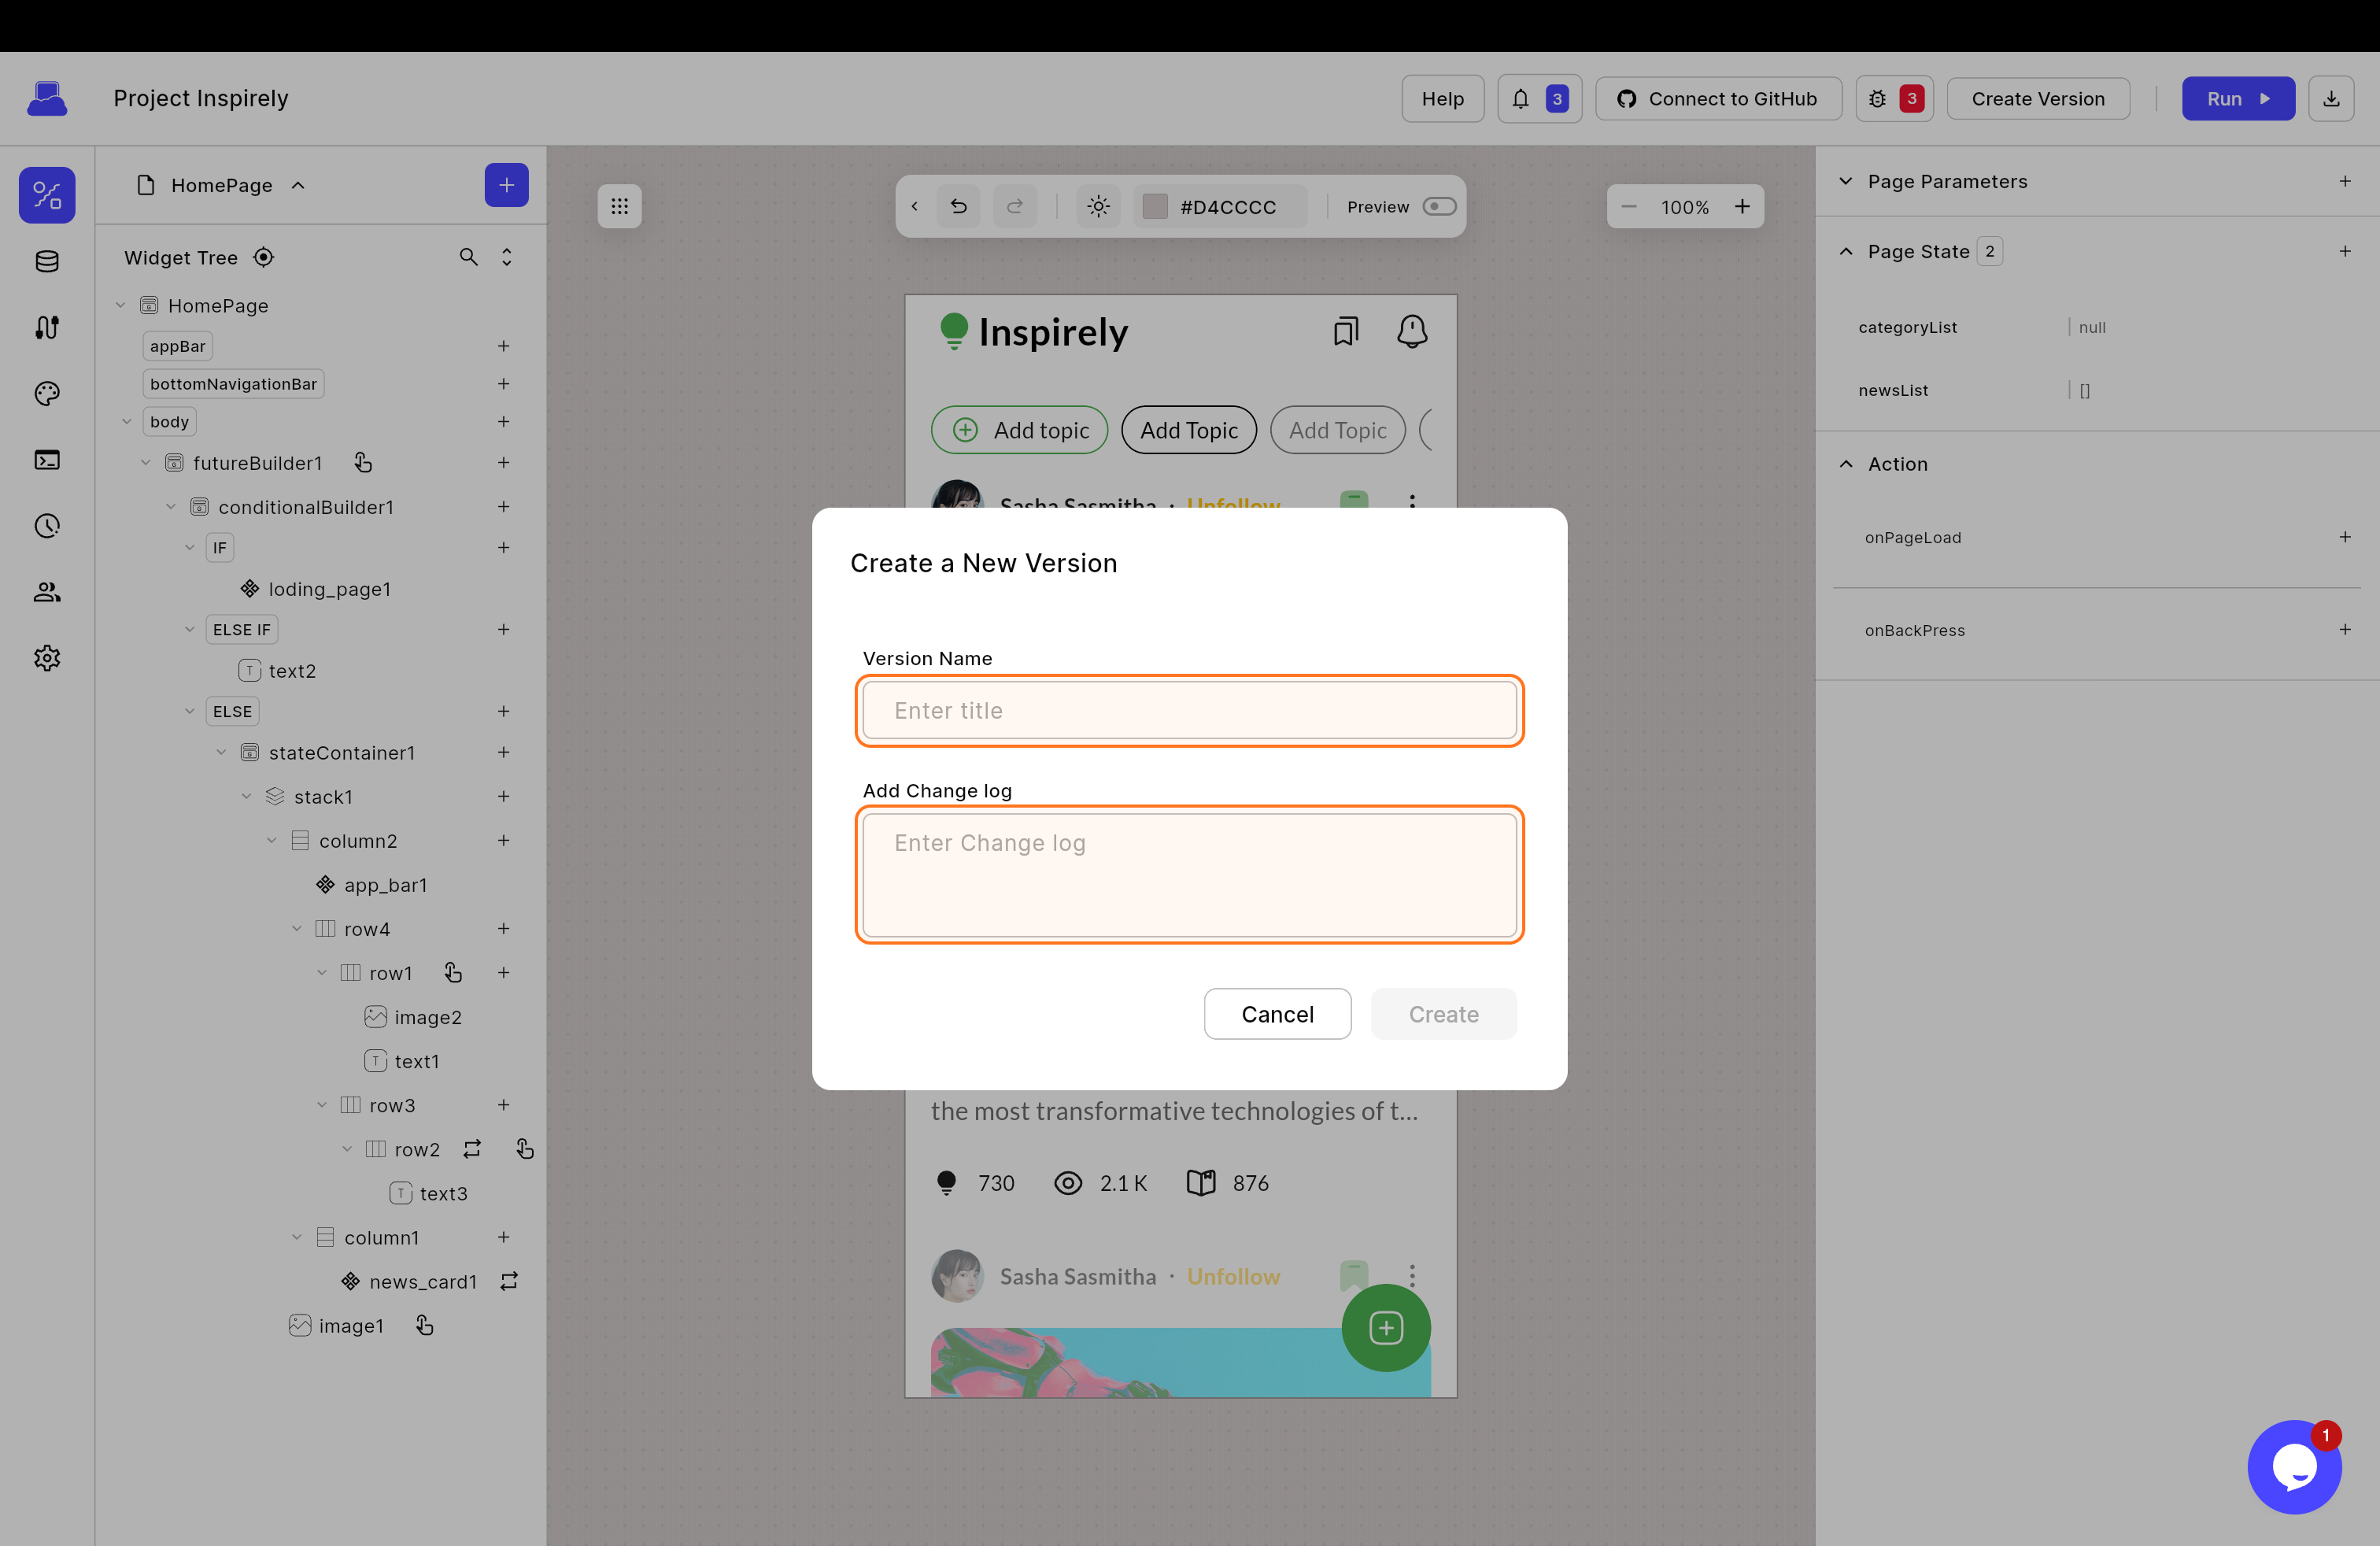Collapse the Page State section
Screen dimensions: 2380x1546
[1846, 251]
